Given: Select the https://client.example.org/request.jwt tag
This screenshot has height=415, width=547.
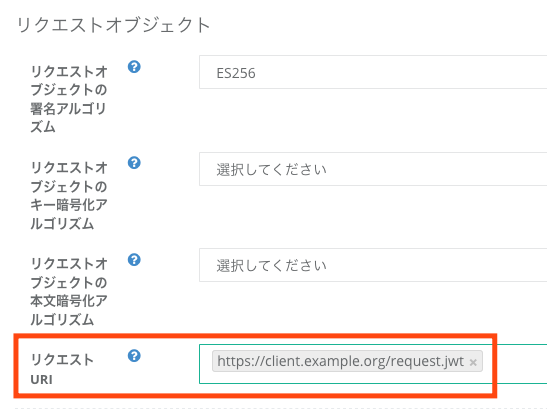Looking at the screenshot, I should [340, 361].
